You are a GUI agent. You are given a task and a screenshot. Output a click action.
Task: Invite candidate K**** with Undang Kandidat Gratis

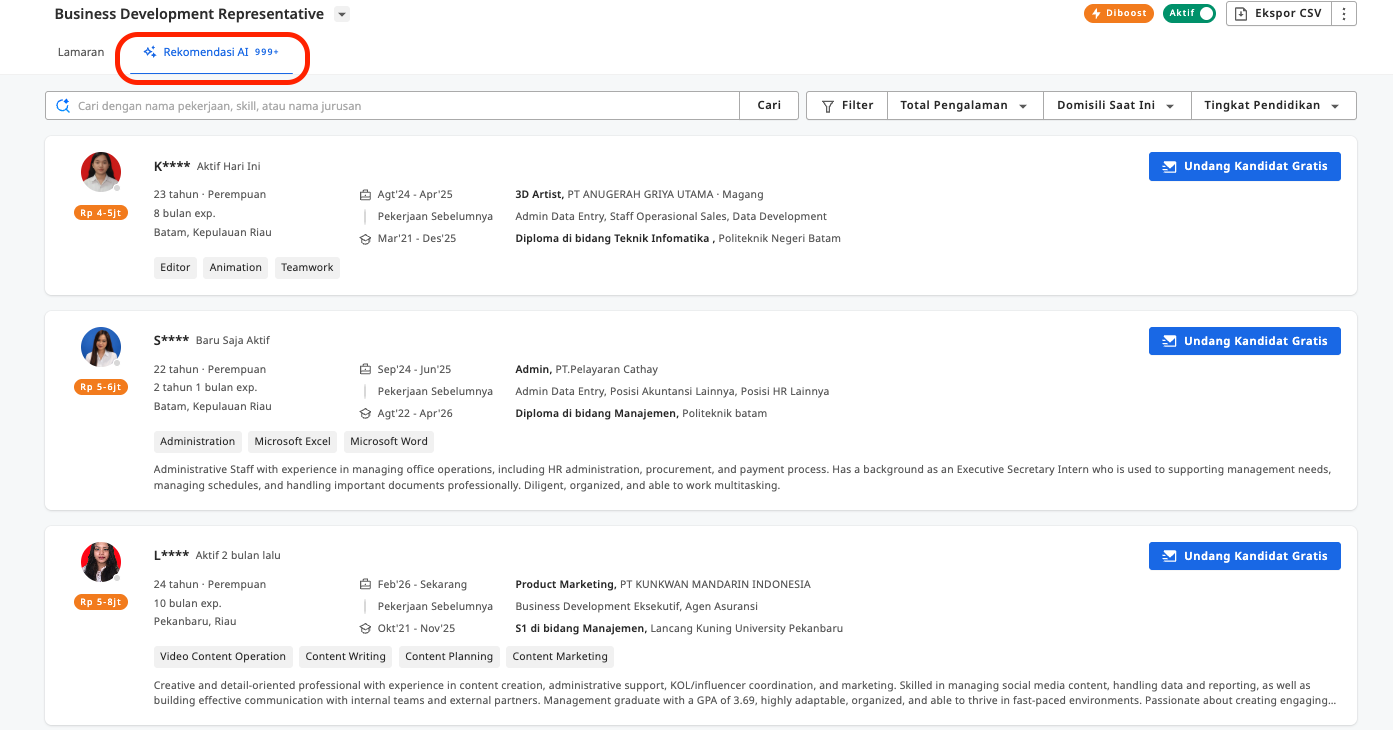[1245, 167]
